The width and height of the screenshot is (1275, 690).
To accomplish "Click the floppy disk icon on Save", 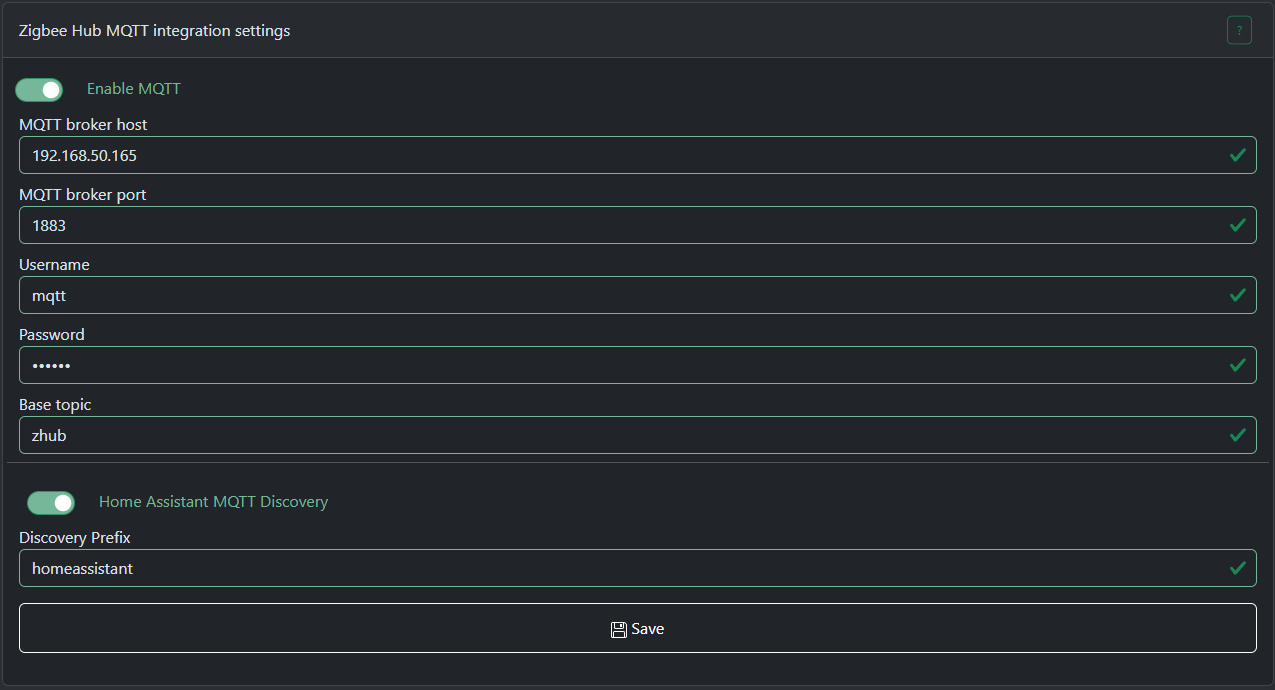I will [x=618, y=629].
